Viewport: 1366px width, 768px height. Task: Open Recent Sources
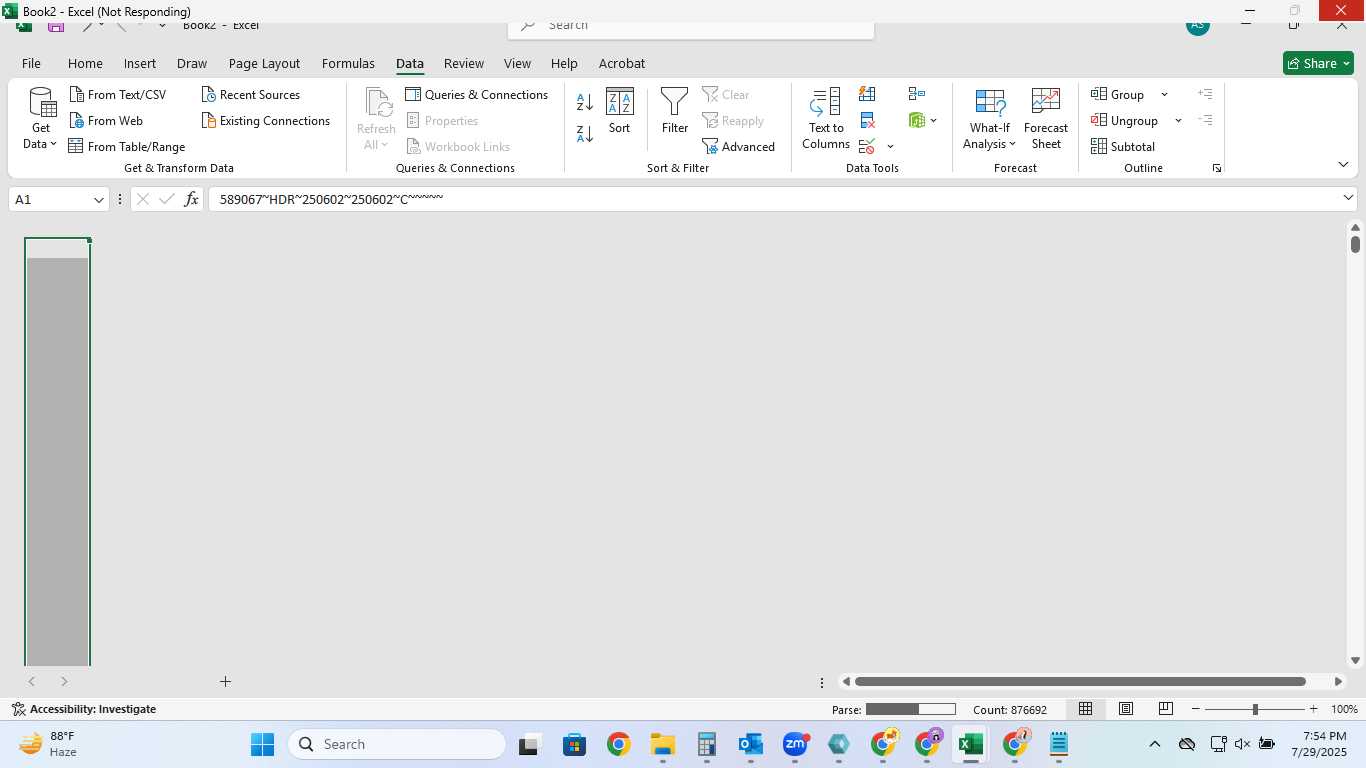coord(251,95)
